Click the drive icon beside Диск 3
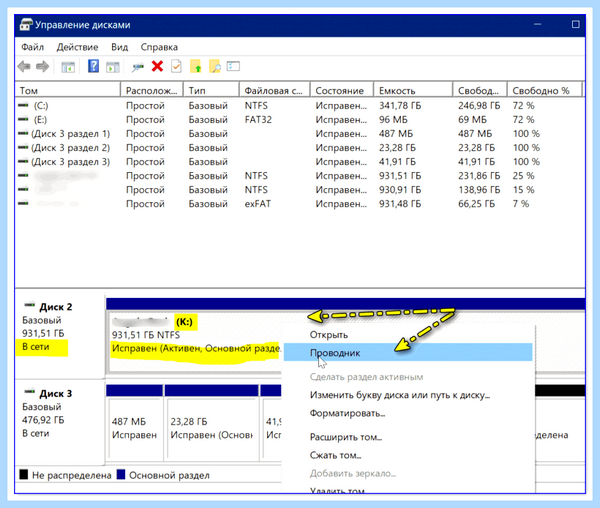The image size is (600, 508). click(x=29, y=392)
